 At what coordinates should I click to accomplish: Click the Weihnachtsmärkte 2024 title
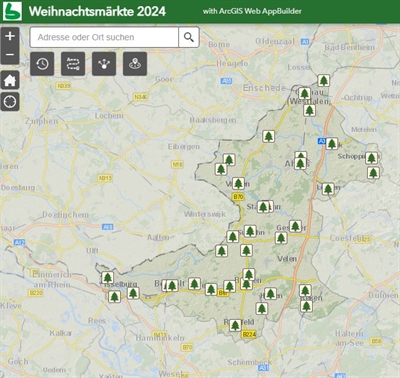click(x=97, y=11)
